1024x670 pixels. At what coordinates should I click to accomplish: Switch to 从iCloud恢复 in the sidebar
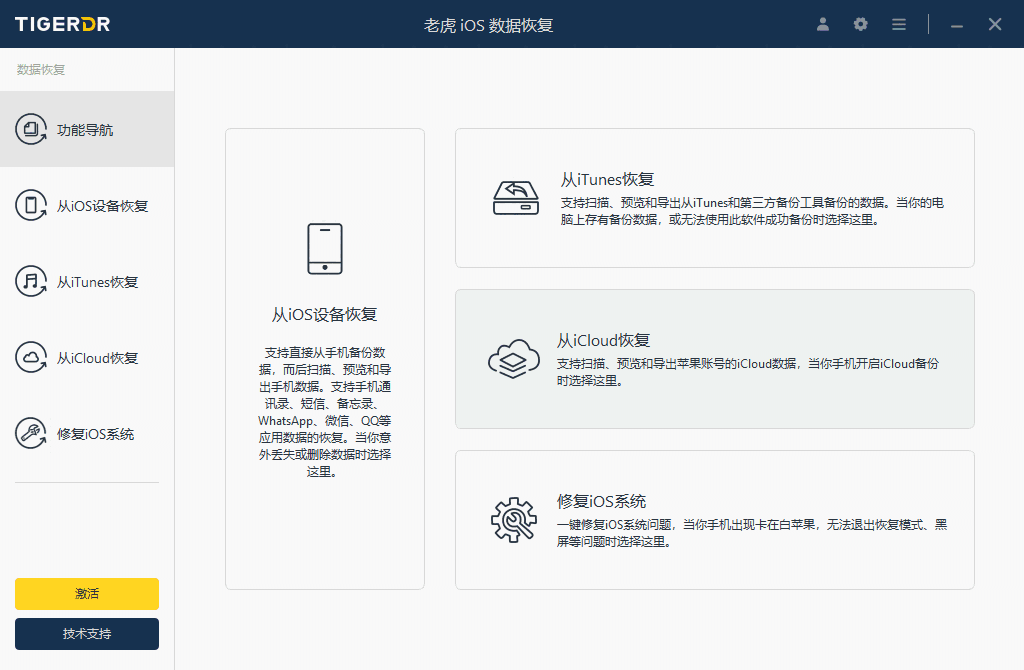click(86, 357)
